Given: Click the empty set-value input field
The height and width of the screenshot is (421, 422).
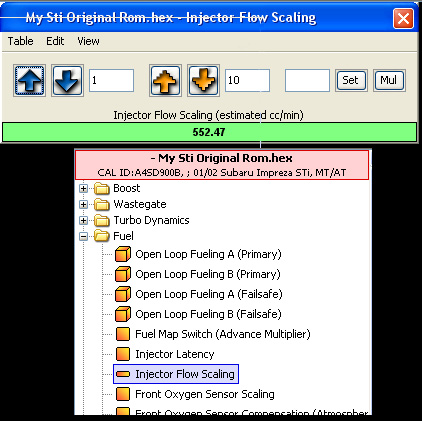Looking at the screenshot, I should [x=307, y=80].
